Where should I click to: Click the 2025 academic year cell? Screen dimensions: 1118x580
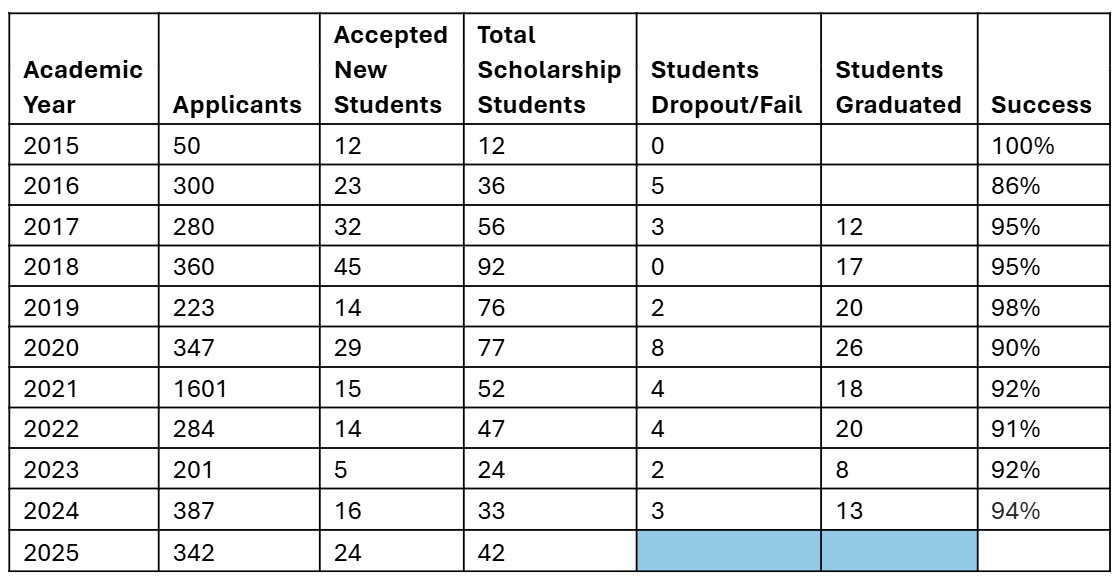[x=83, y=551]
